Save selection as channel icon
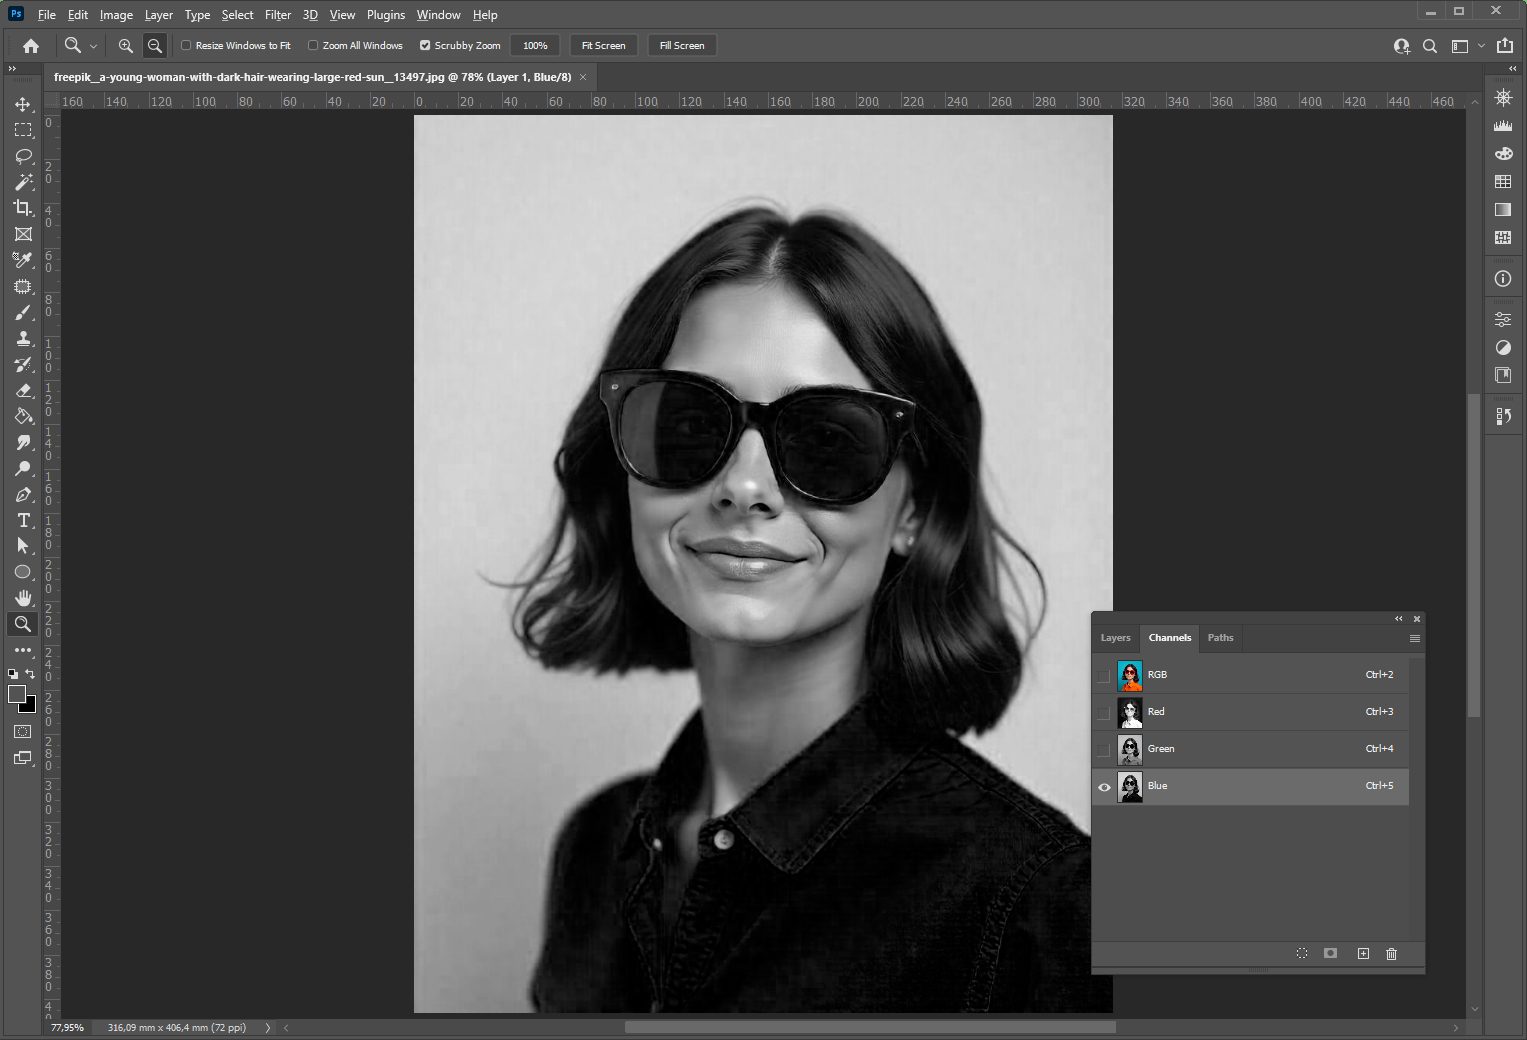The width and height of the screenshot is (1527, 1040). (x=1330, y=953)
